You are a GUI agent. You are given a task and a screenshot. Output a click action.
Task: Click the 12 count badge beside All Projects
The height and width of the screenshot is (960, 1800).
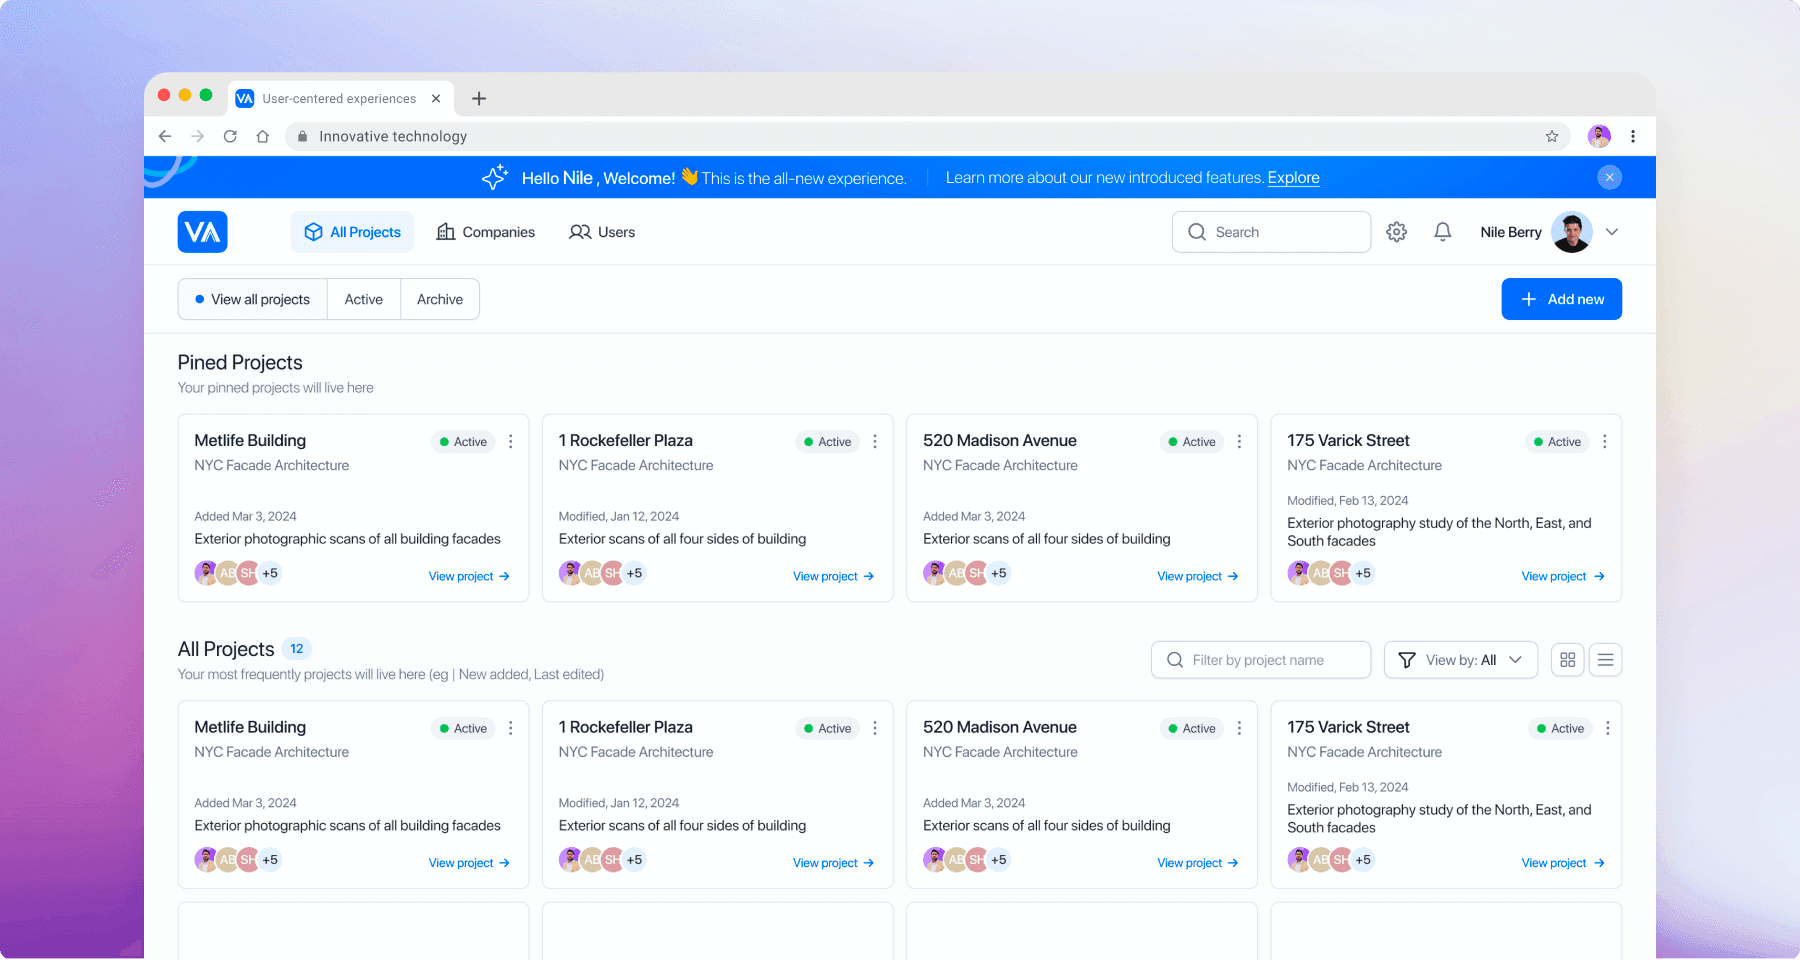click(297, 649)
